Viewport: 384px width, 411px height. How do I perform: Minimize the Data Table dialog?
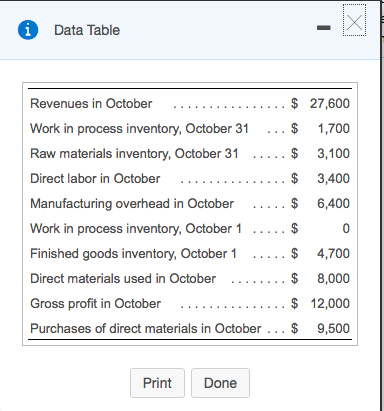(324, 28)
